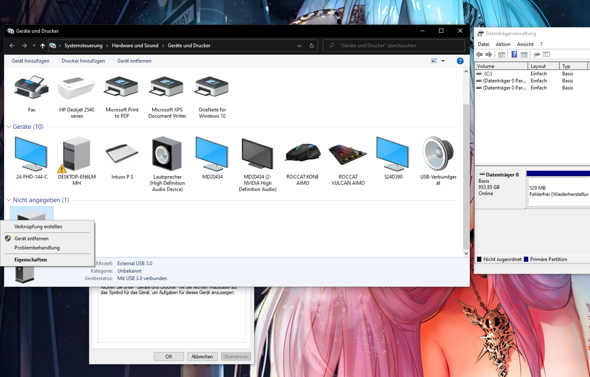The image size is (590, 377).
Task: Click the Layout column header
Action: pyautogui.click(x=543, y=66)
